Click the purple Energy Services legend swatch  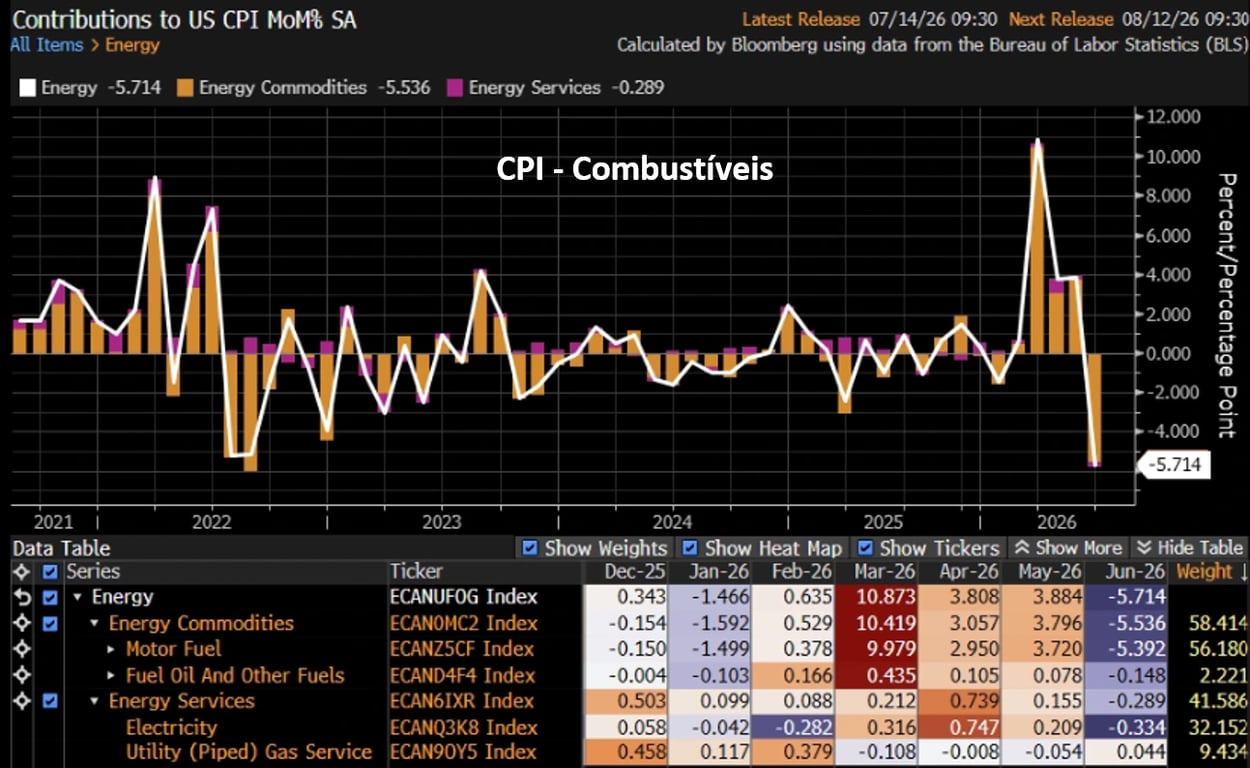[455, 88]
